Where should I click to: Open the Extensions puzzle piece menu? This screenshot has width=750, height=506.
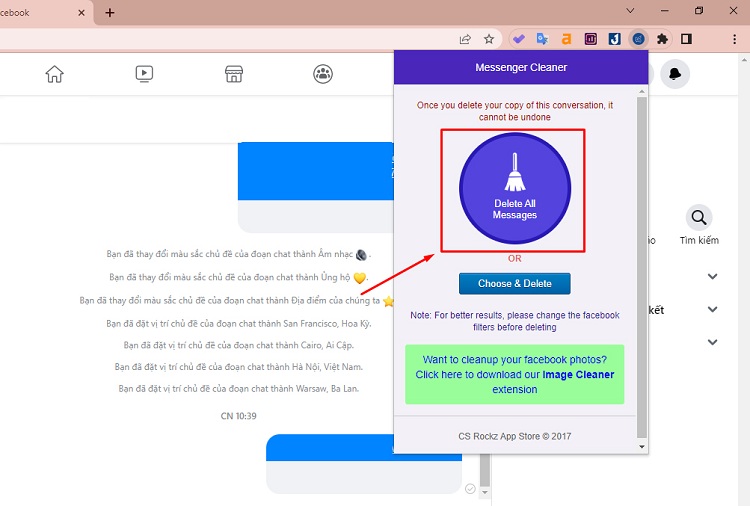pyautogui.click(x=662, y=39)
